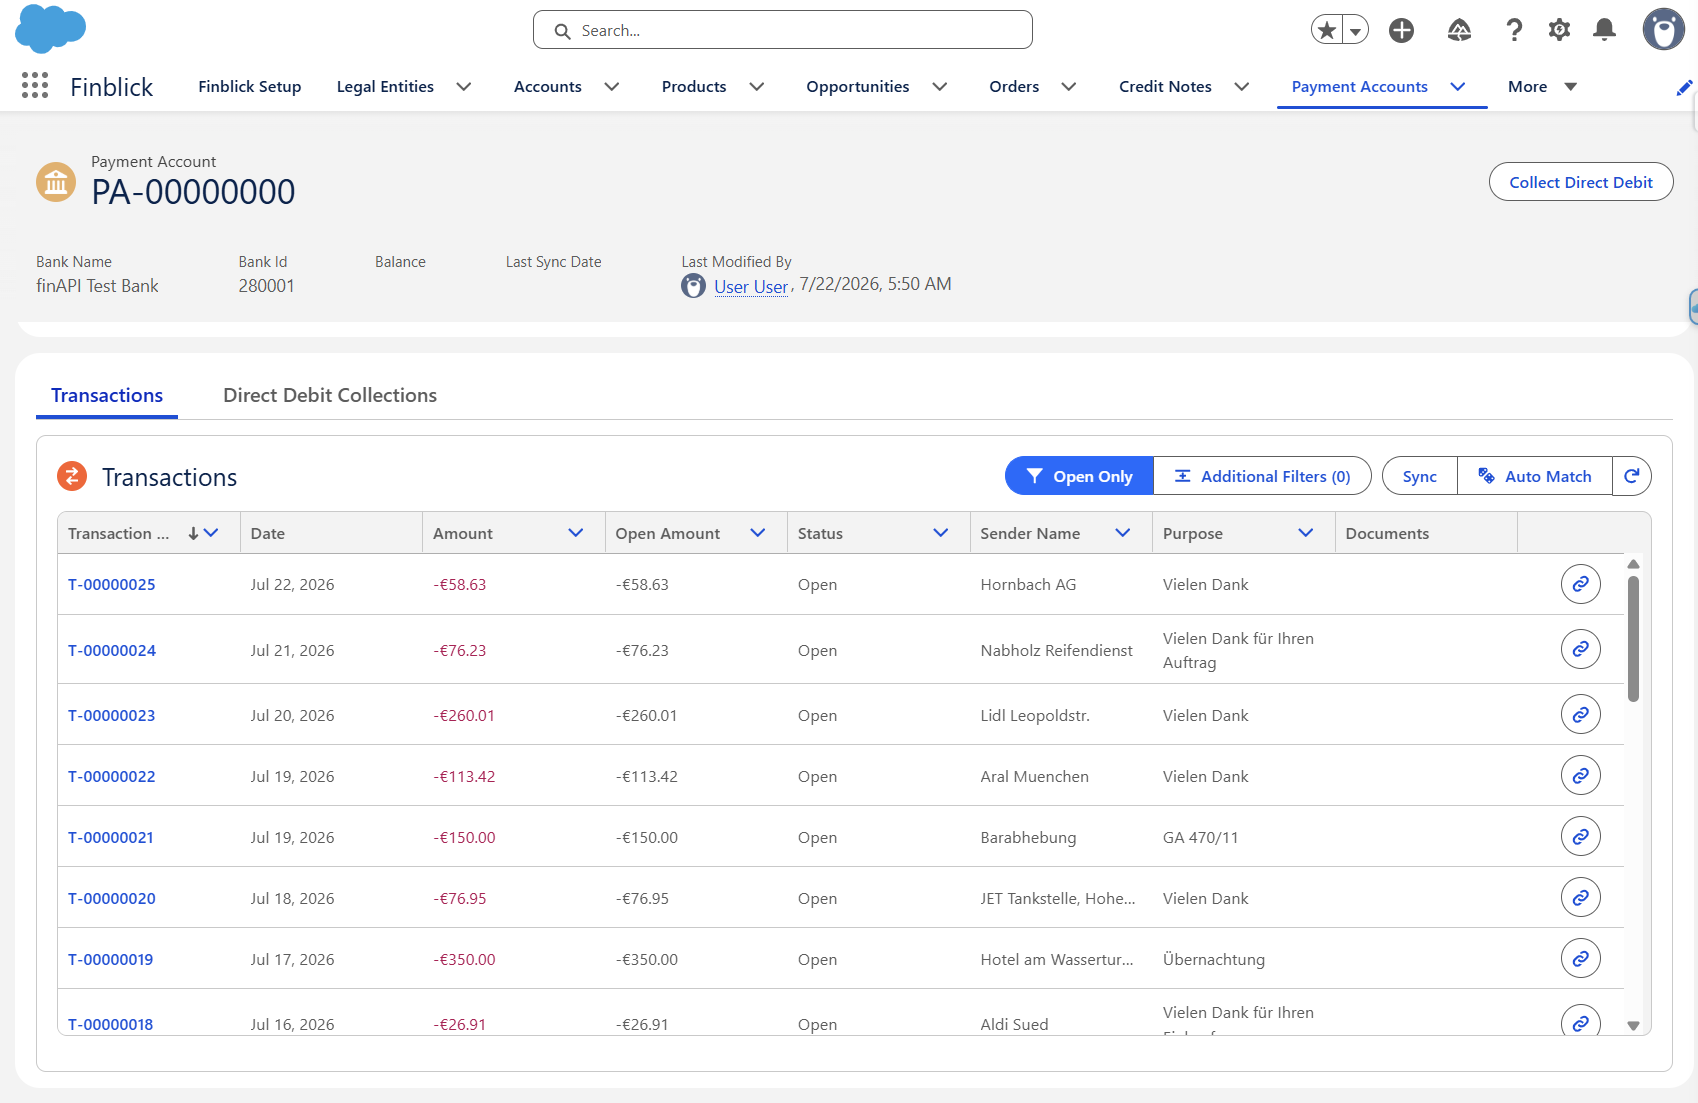Switch to Direct Debit Collections tab
The height and width of the screenshot is (1103, 1698).
click(330, 395)
